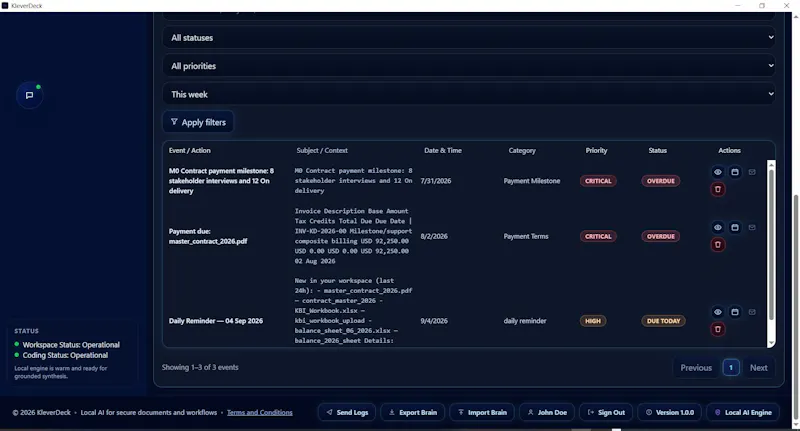Image resolution: width=800 pixels, height=431 pixels.
Task: Sign Out of KleverDeck
Action: tap(606, 412)
